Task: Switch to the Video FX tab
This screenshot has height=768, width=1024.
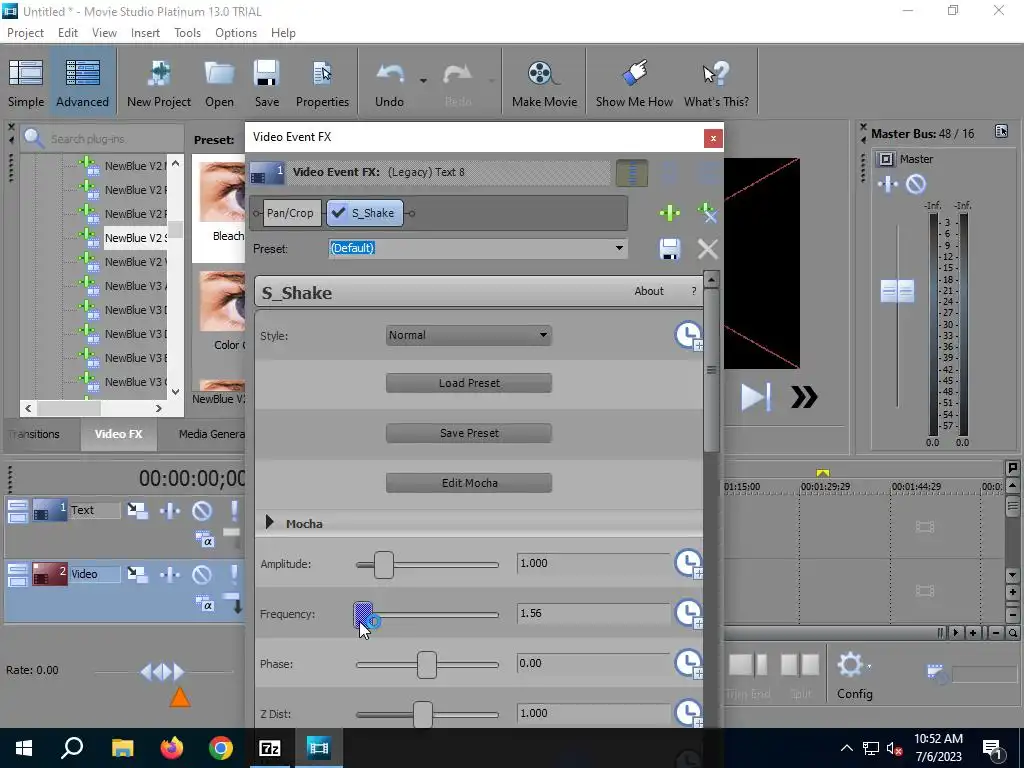Action: tap(118, 434)
